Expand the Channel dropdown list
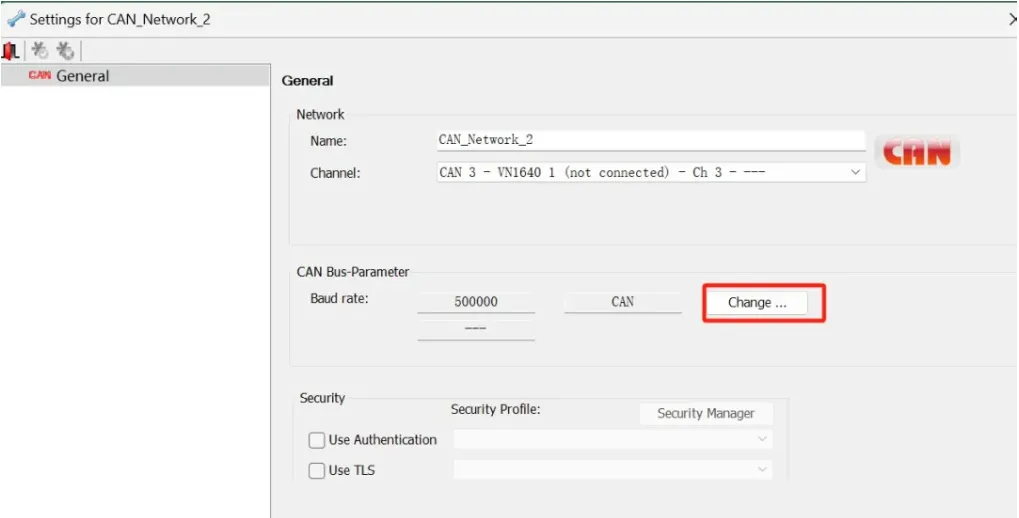This screenshot has width=1019, height=518. coord(855,172)
